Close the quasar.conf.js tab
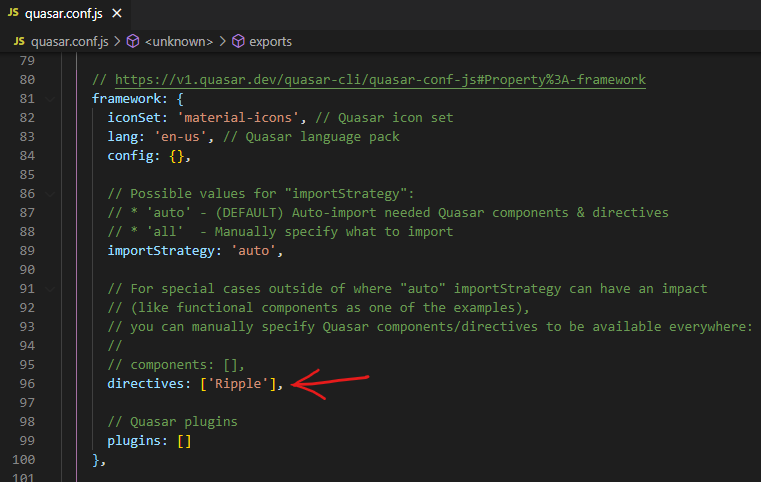 pos(117,14)
